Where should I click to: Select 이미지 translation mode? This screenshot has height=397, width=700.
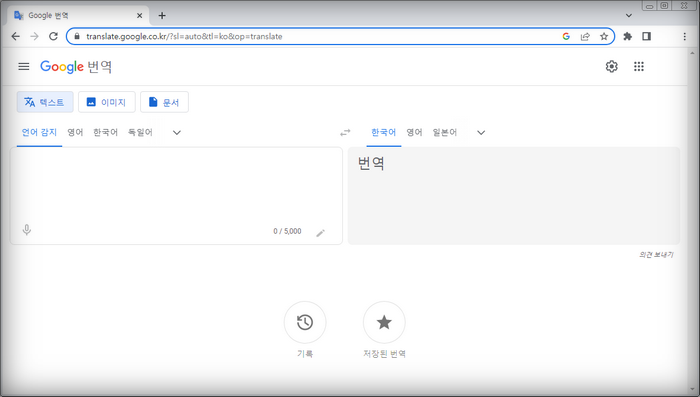[x=107, y=102]
